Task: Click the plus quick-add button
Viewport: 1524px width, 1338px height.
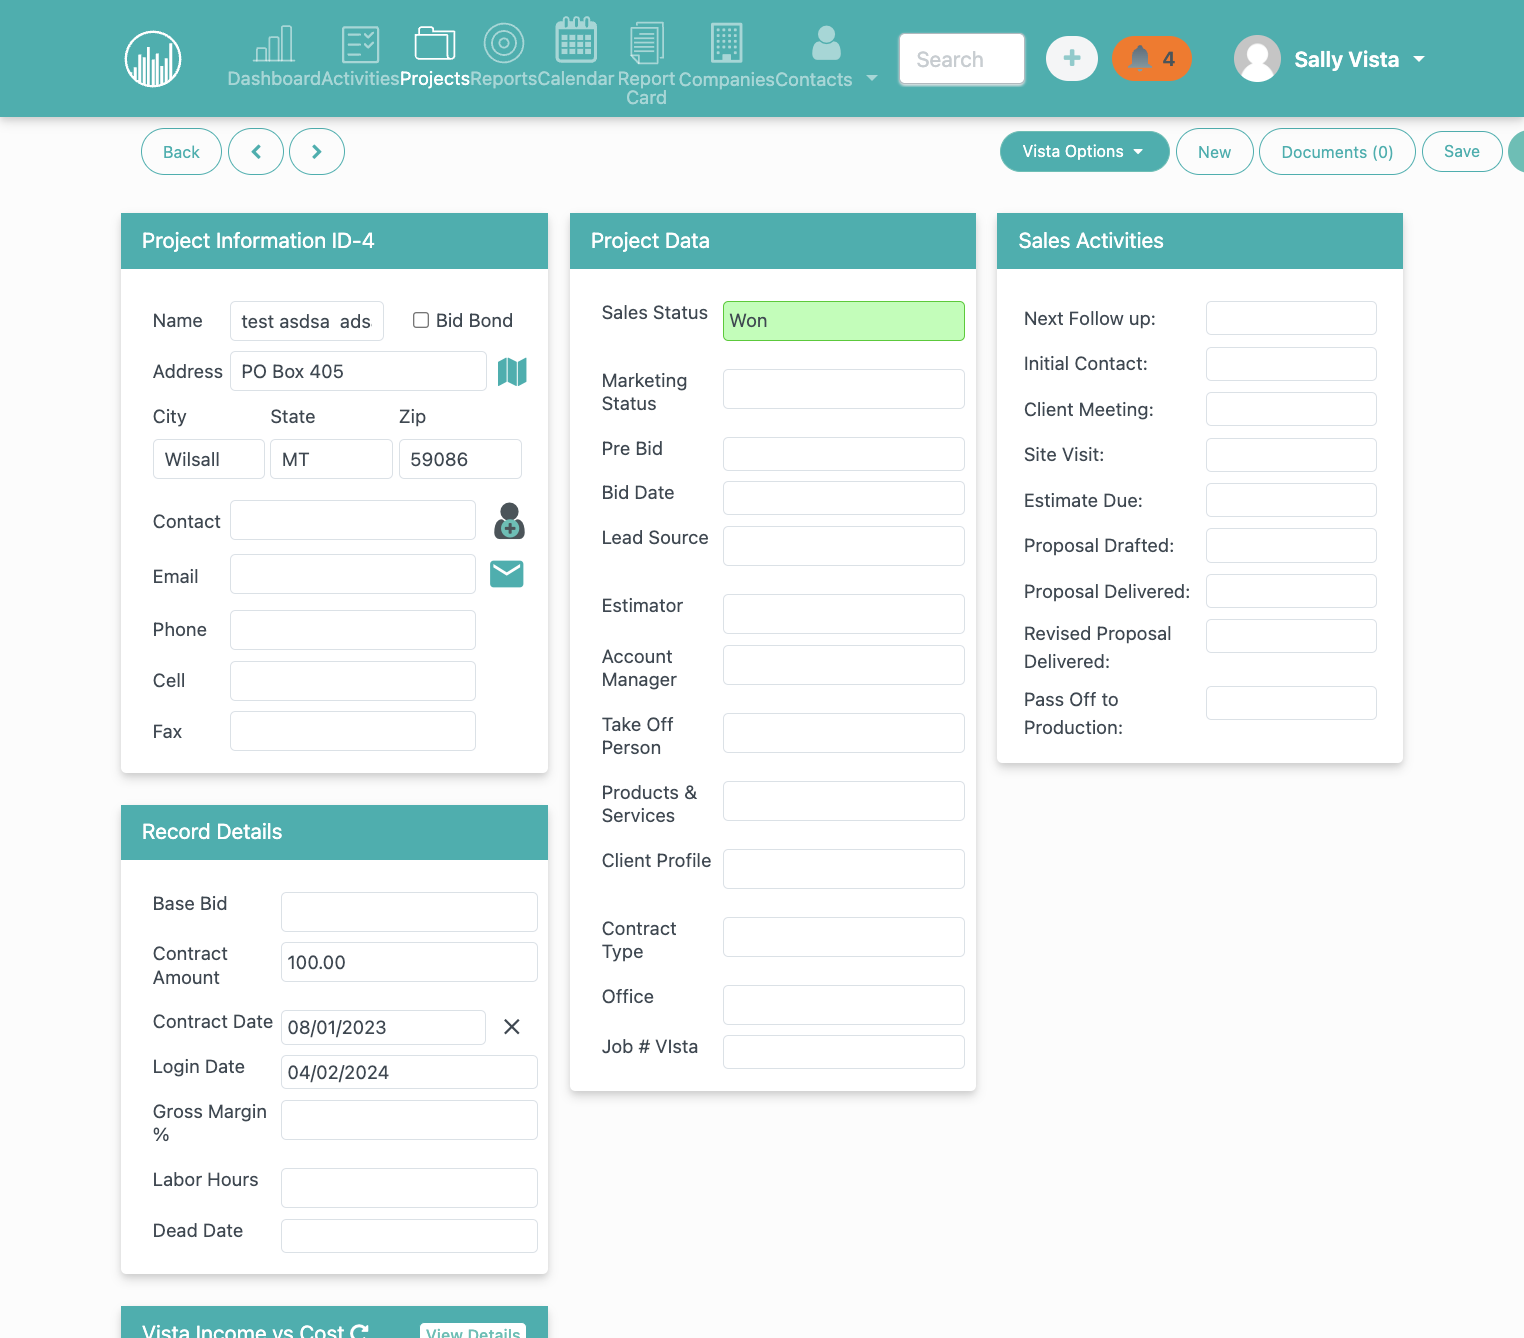Action: [x=1072, y=59]
